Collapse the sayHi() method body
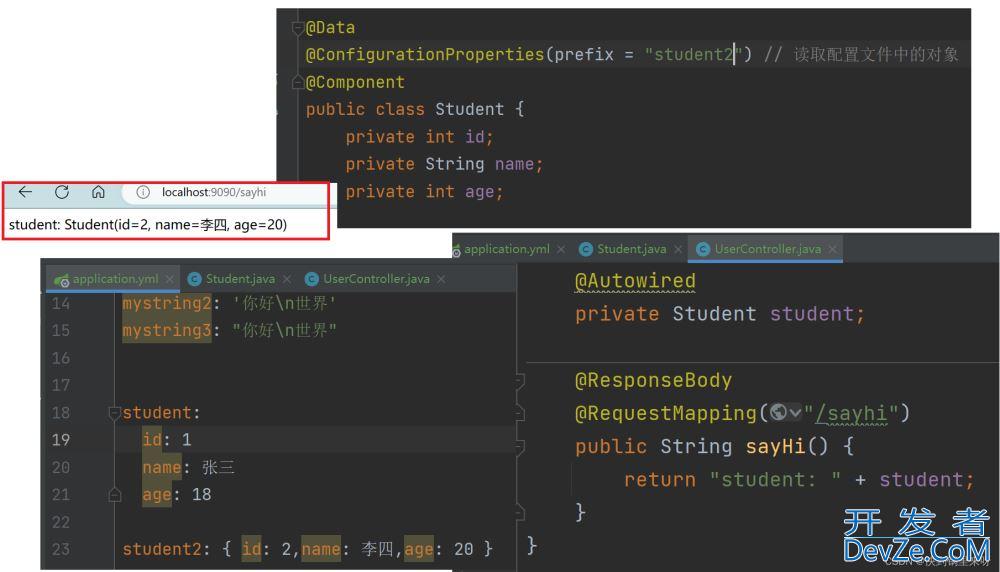Viewport: 1000px width, 572px height. point(520,447)
